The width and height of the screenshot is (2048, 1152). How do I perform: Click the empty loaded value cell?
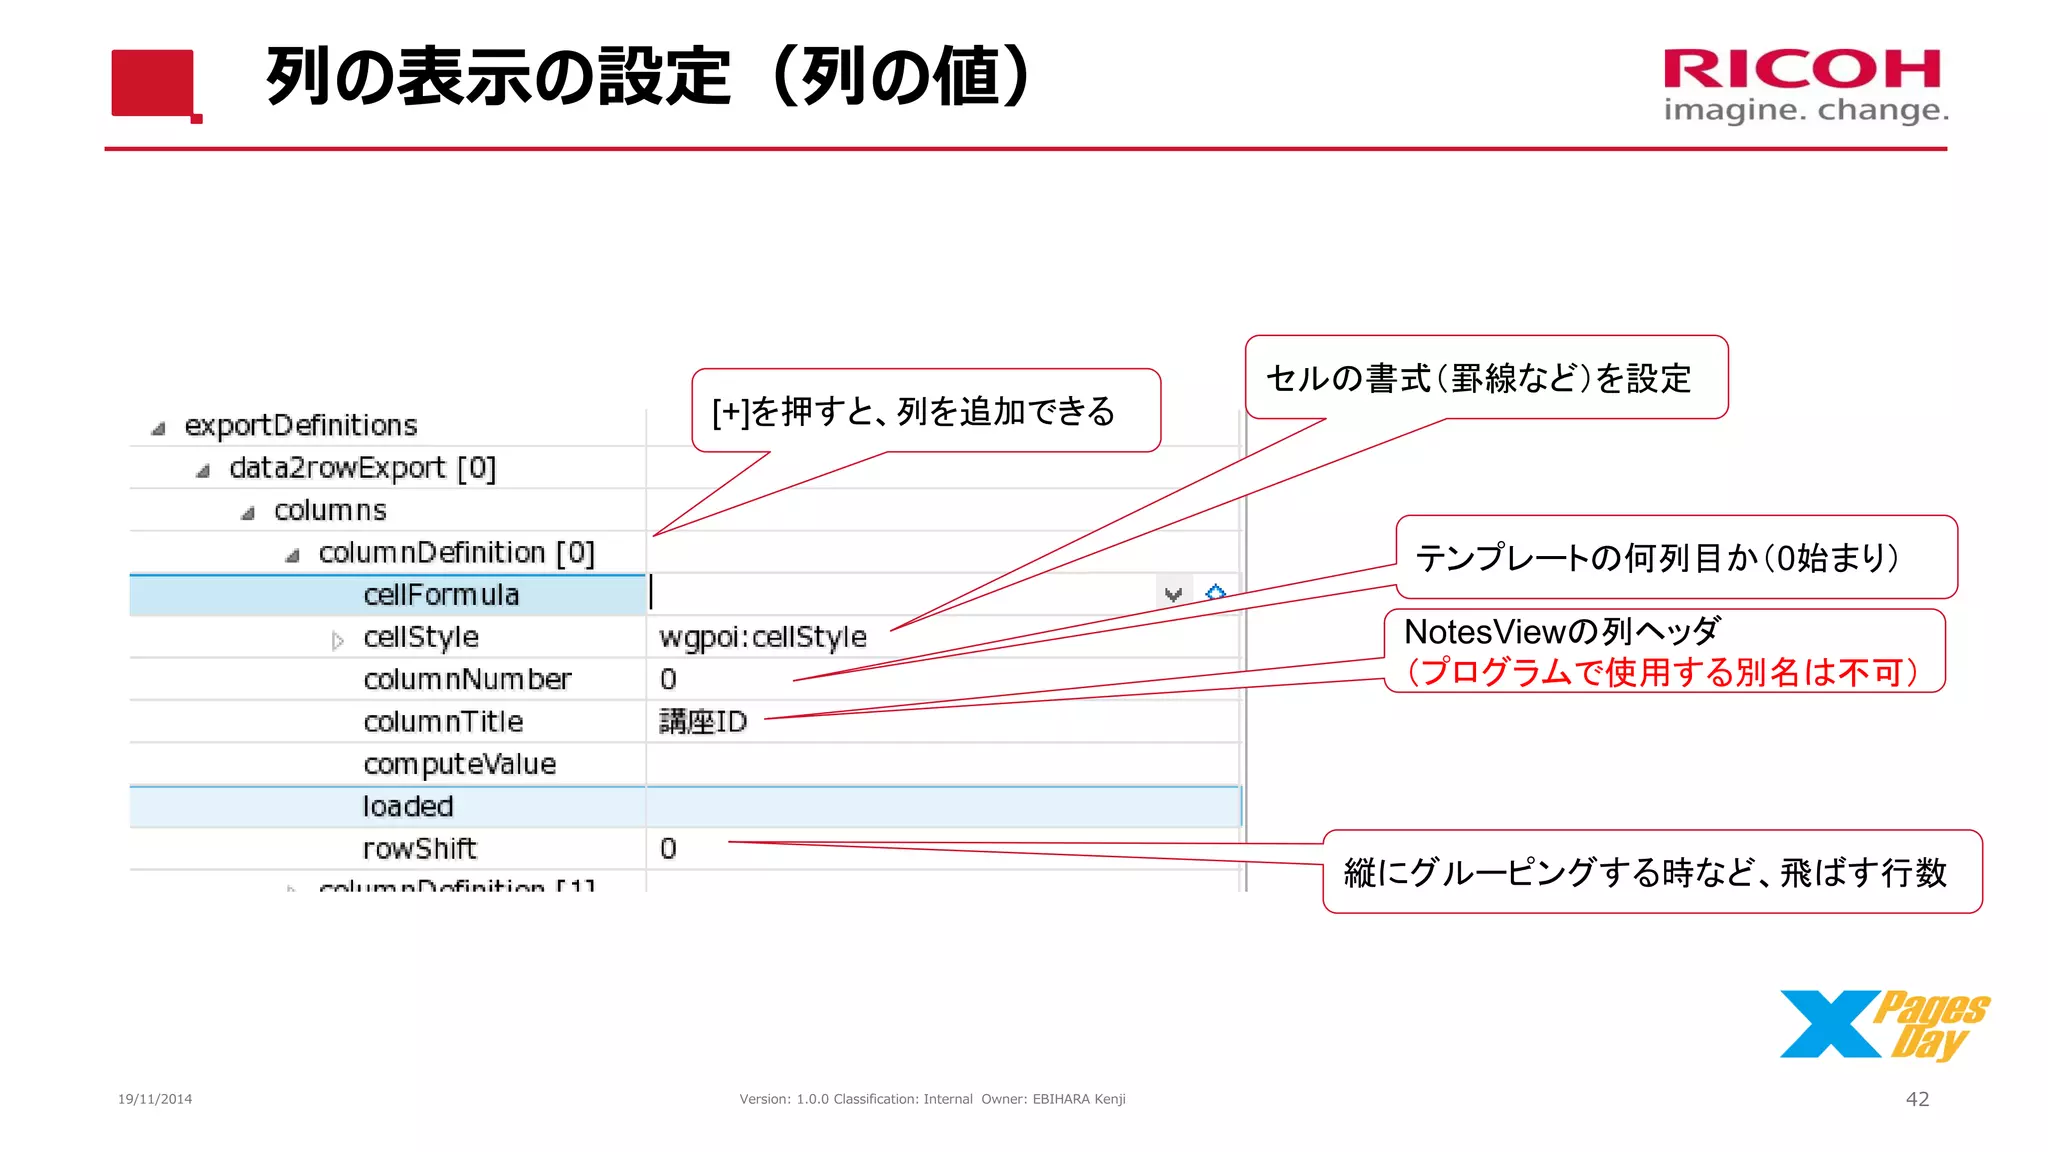click(x=943, y=806)
